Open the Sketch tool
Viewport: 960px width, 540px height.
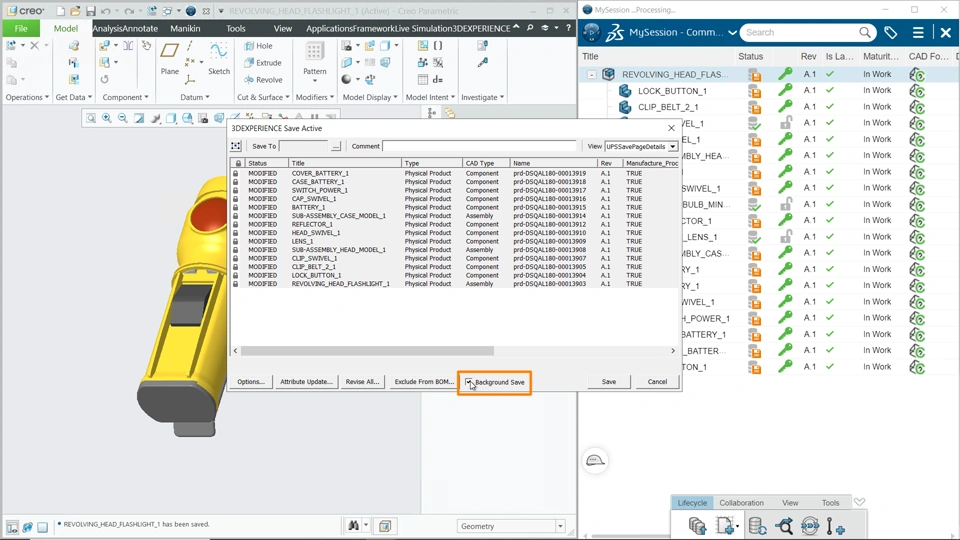click(219, 58)
